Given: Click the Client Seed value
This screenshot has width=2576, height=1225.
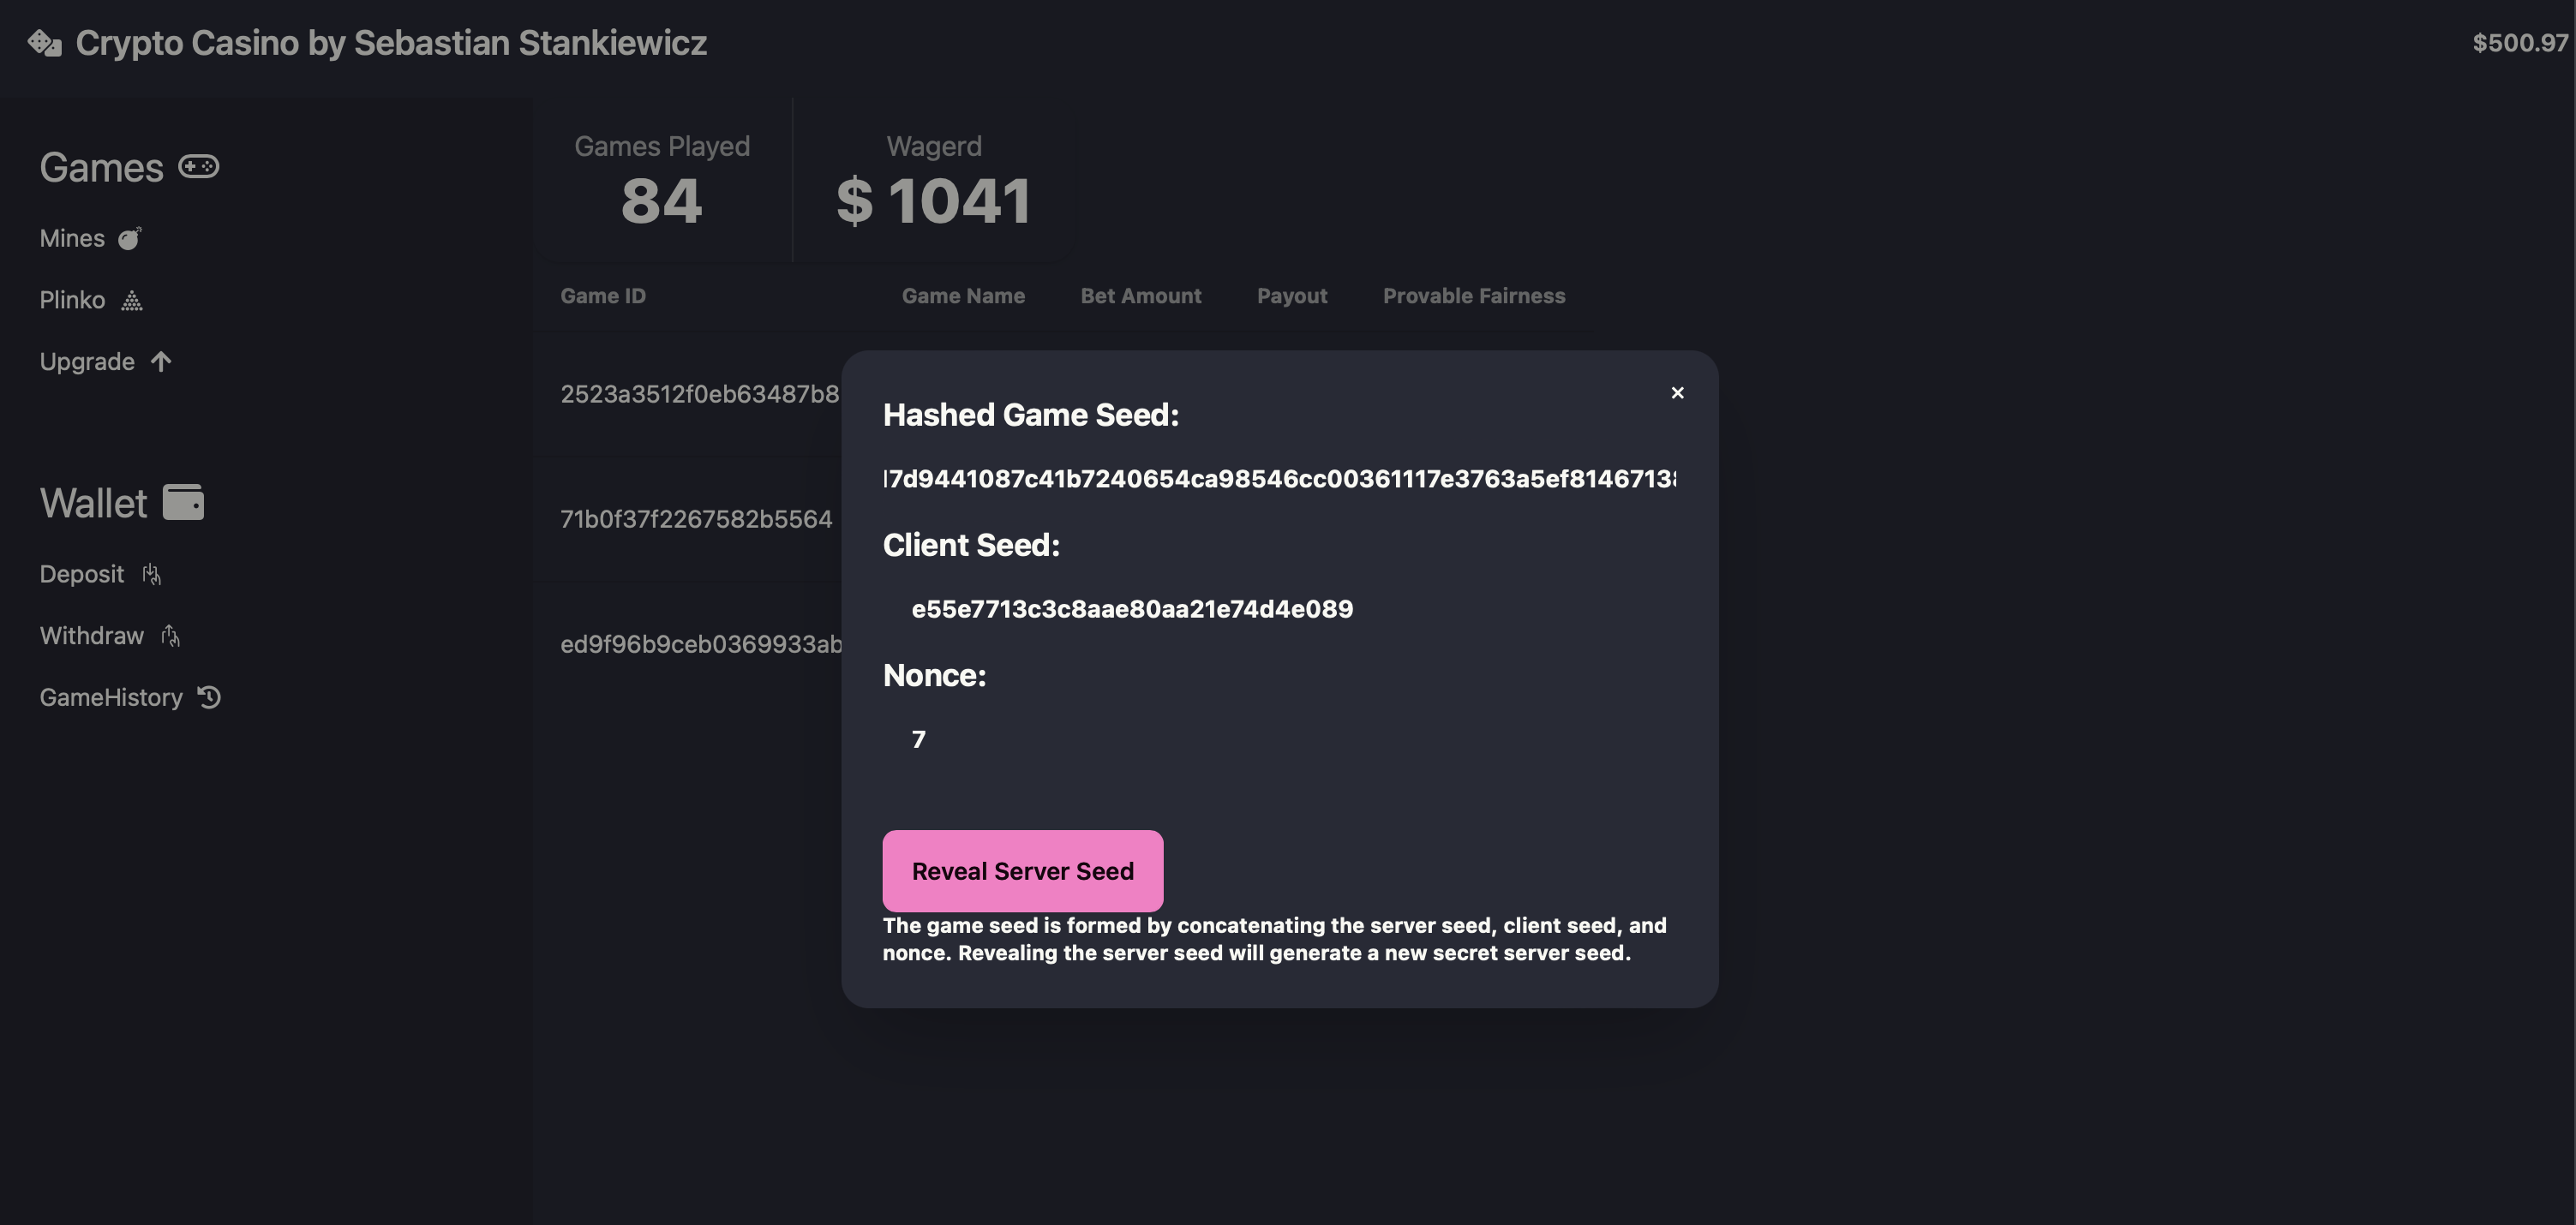Looking at the screenshot, I should 1132,609.
